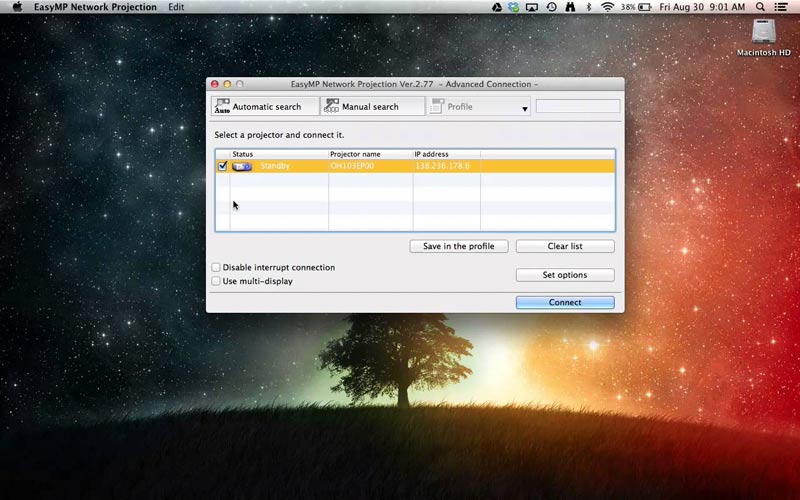Click the IP address column header

446,154
